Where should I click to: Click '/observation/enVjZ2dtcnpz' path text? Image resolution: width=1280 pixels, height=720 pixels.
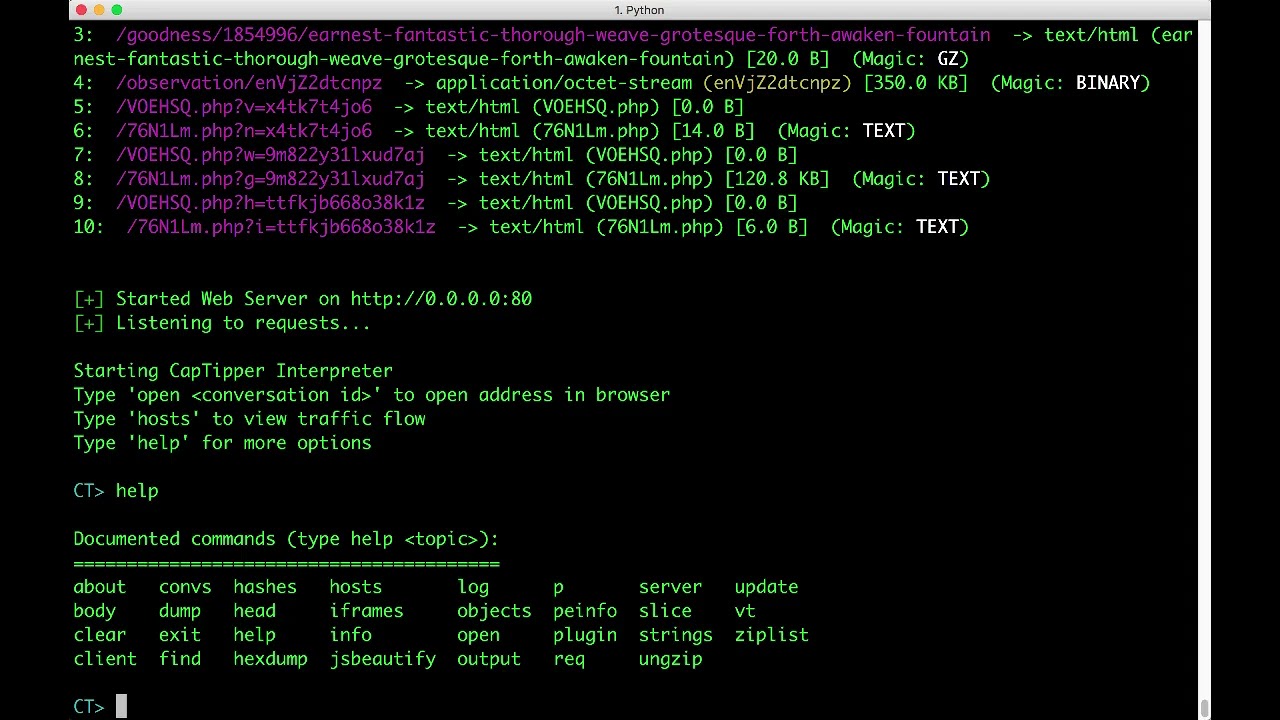pyautogui.click(x=249, y=83)
